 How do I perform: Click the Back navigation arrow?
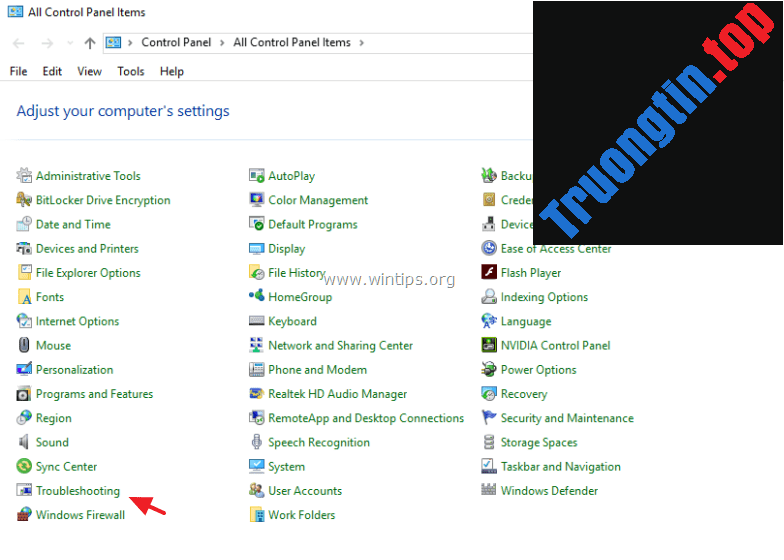click(18, 44)
